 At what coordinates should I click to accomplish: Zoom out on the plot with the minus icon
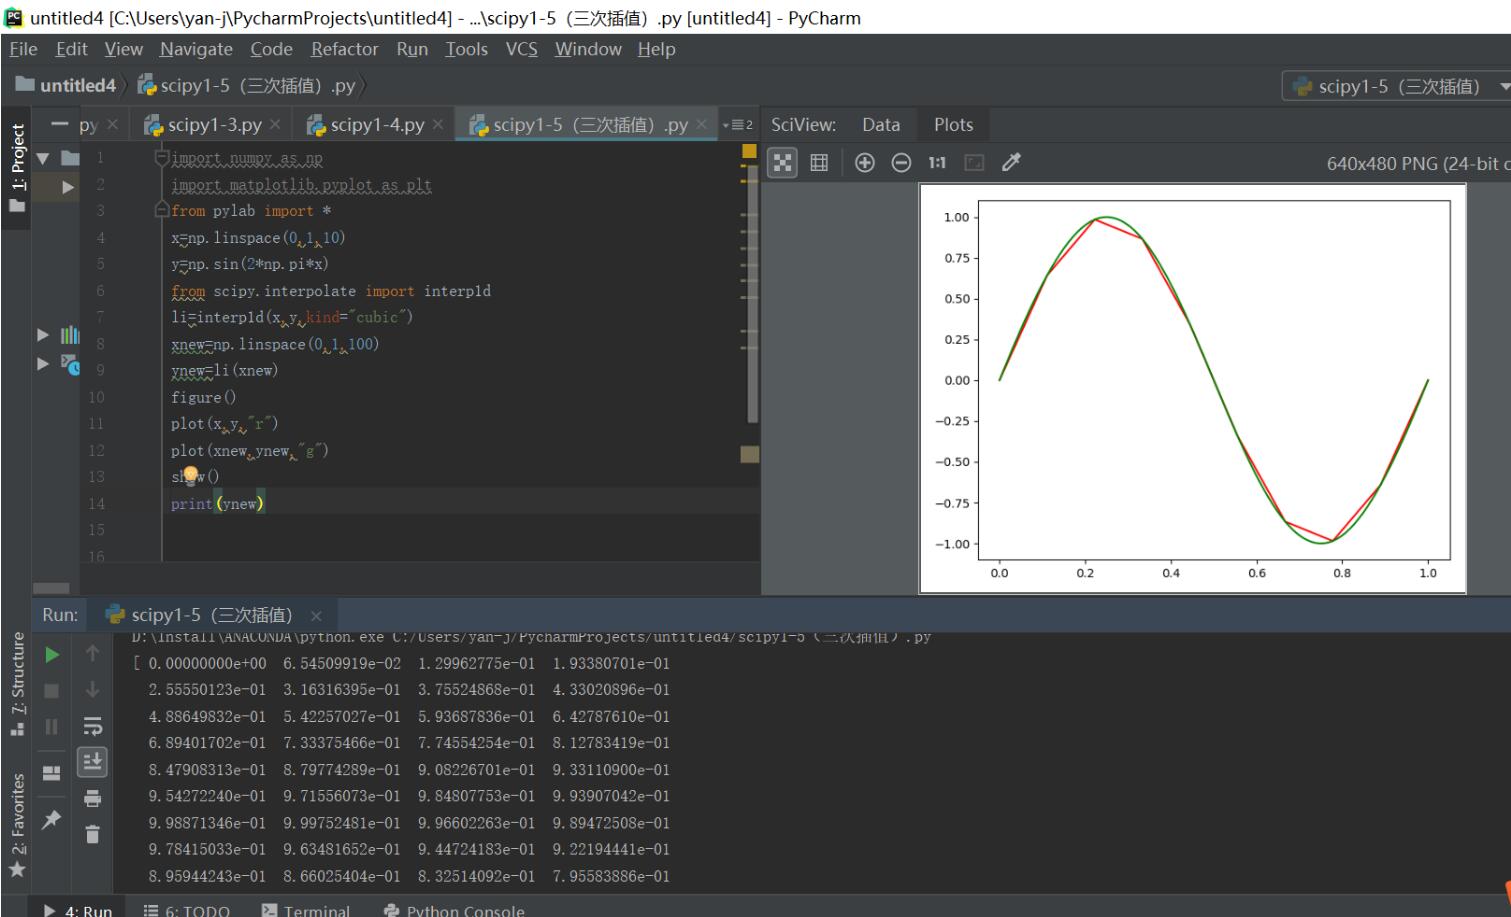coord(900,162)
